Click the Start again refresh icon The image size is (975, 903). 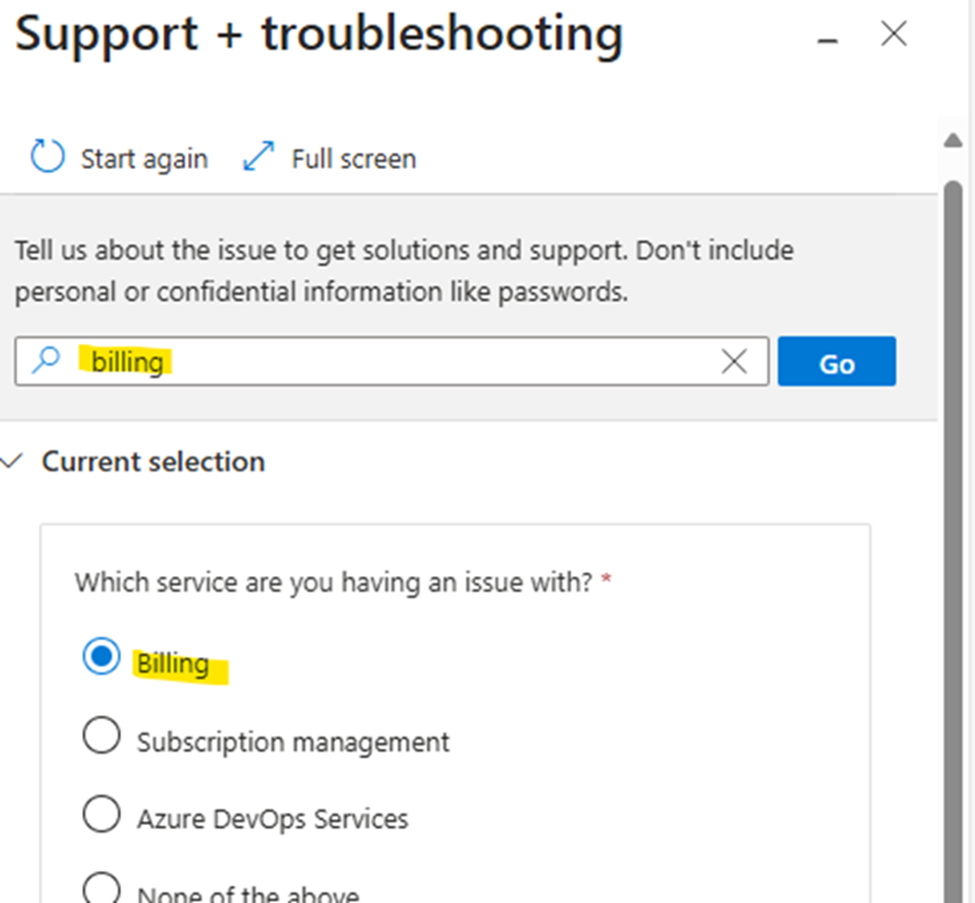(x=46, y=157)
